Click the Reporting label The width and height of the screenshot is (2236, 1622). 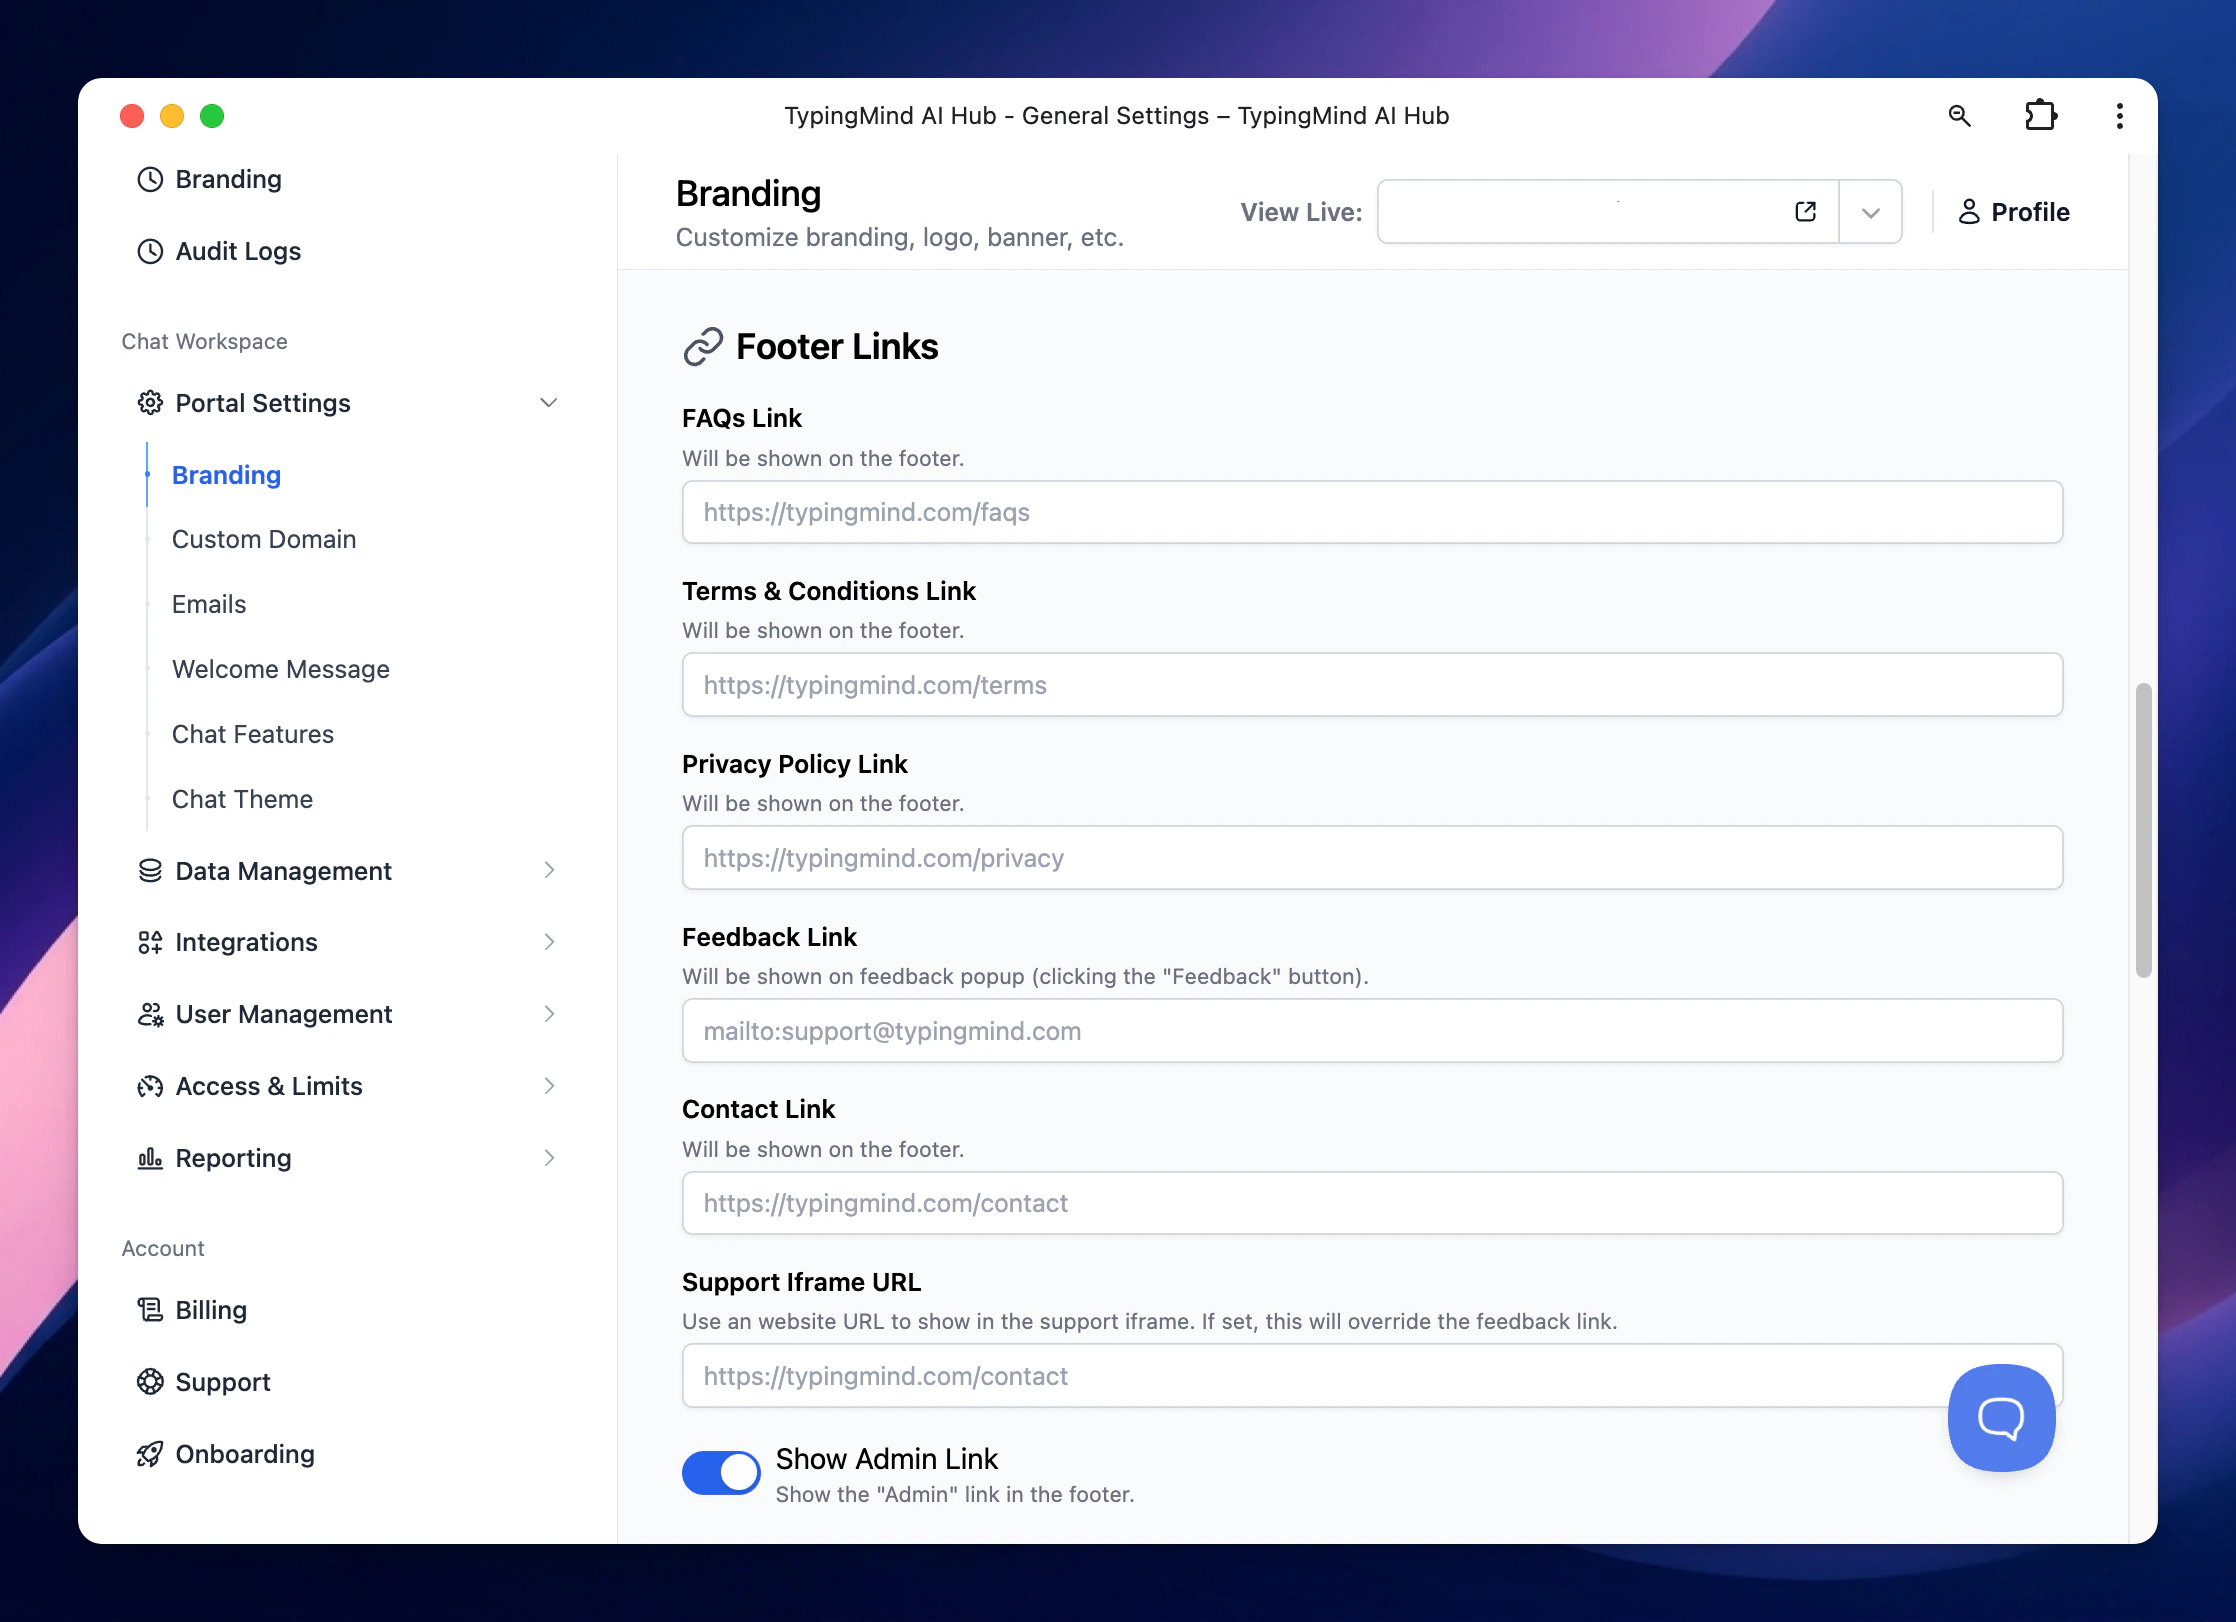tap(233, 1158)
